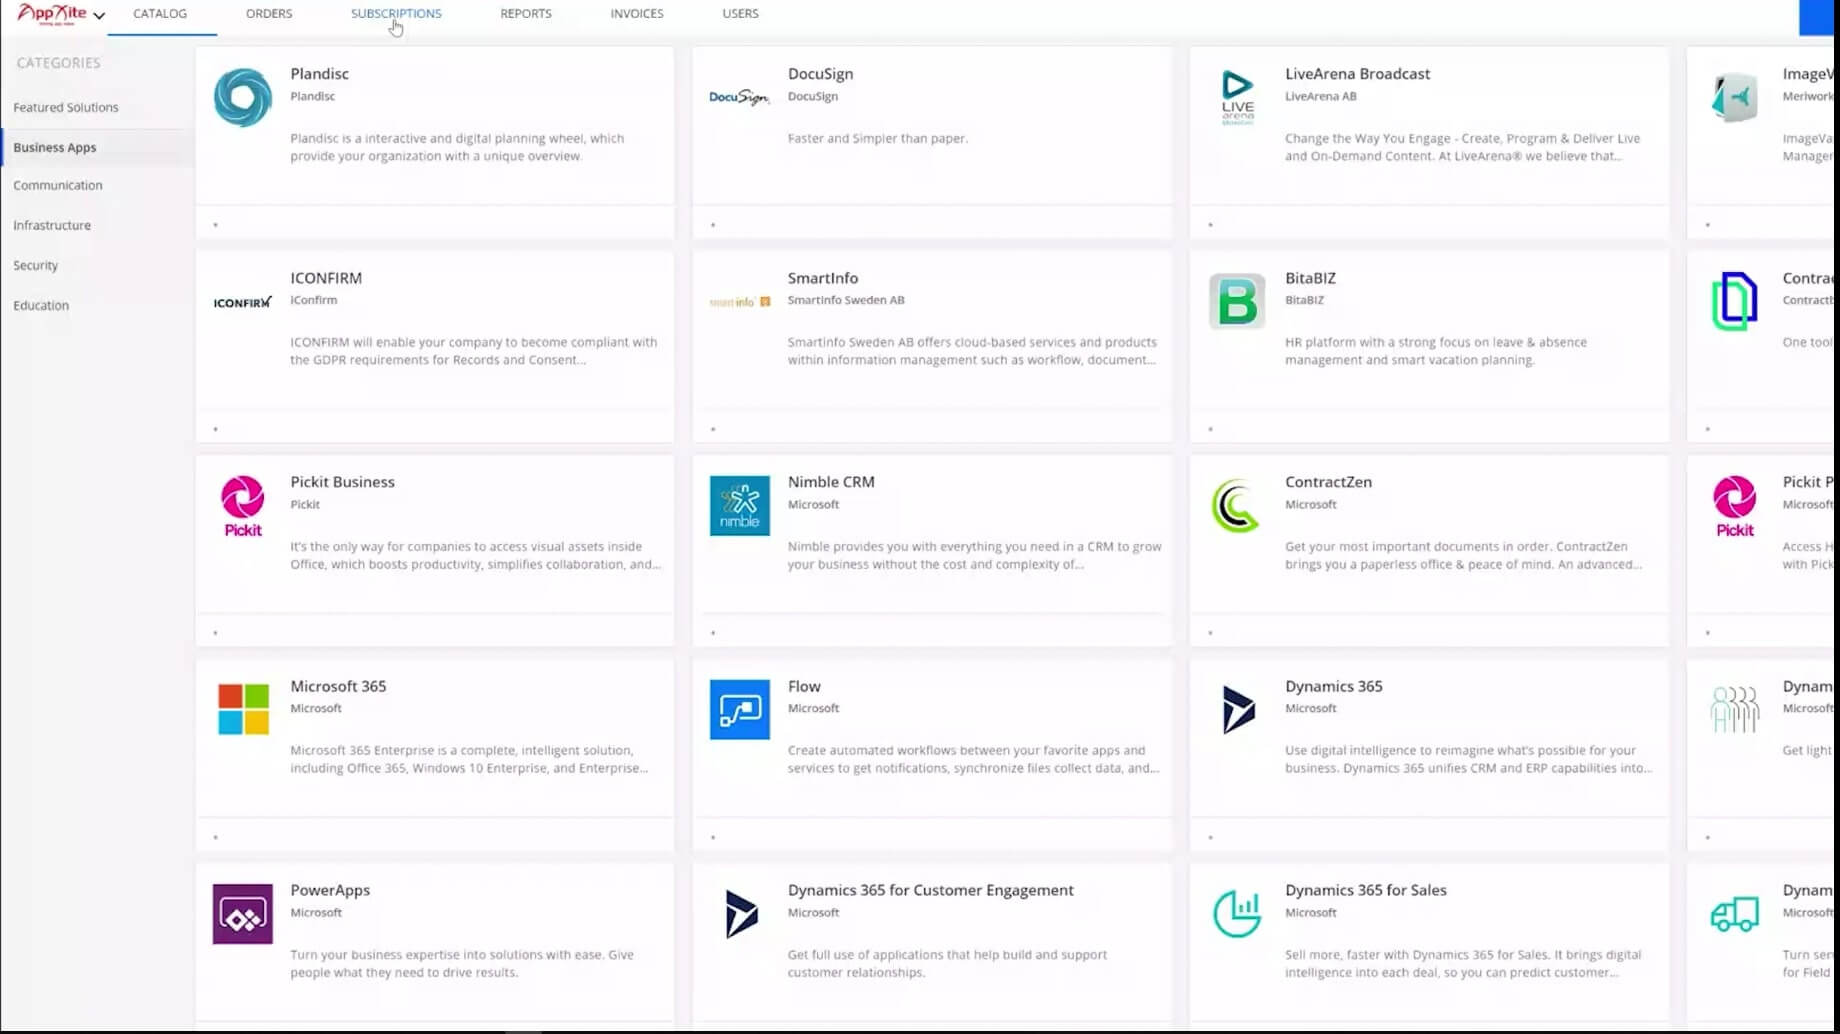Click Dynamics 365 for Customer Engagement logo
Image resolution: width=1840 pixels, height=1034 pixels.
point(741,914)
